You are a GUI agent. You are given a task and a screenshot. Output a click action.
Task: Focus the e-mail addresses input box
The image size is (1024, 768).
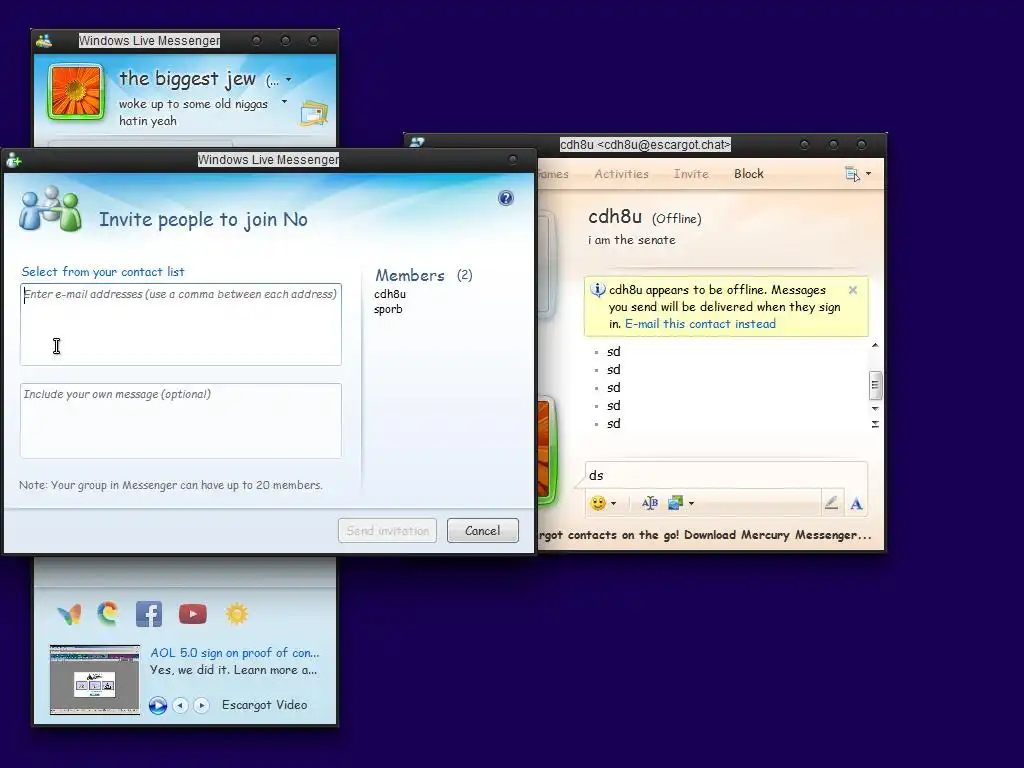181,325
